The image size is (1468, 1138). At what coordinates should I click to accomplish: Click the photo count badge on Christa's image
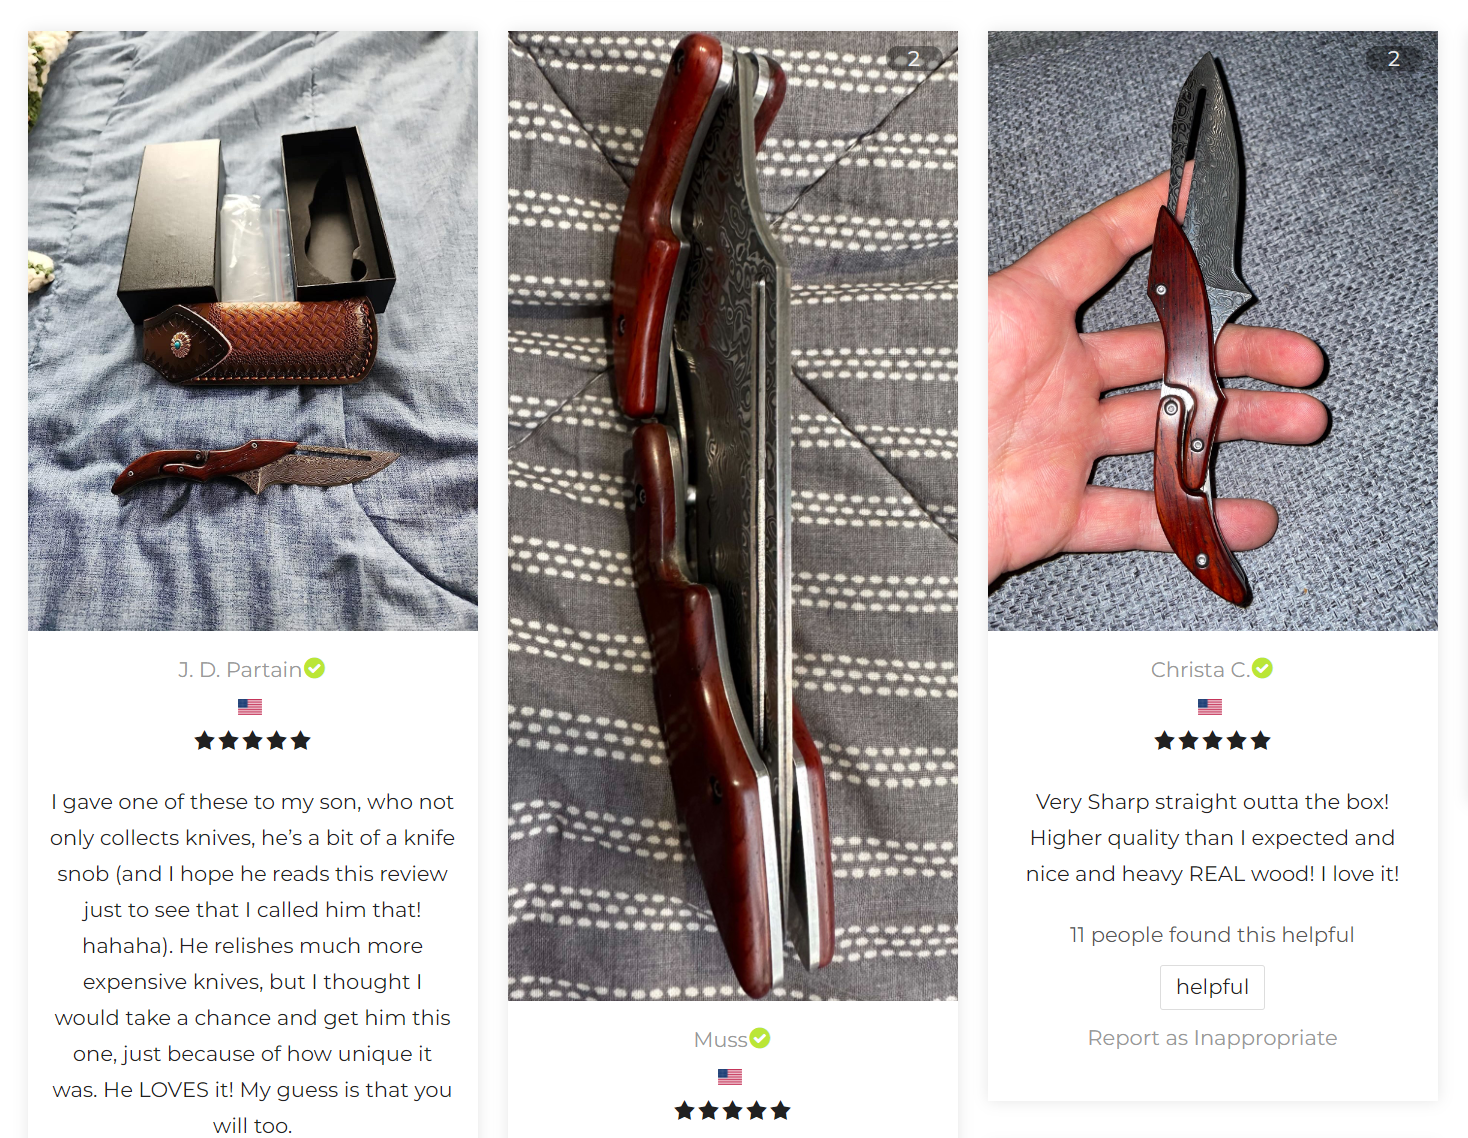(1394, 58)
